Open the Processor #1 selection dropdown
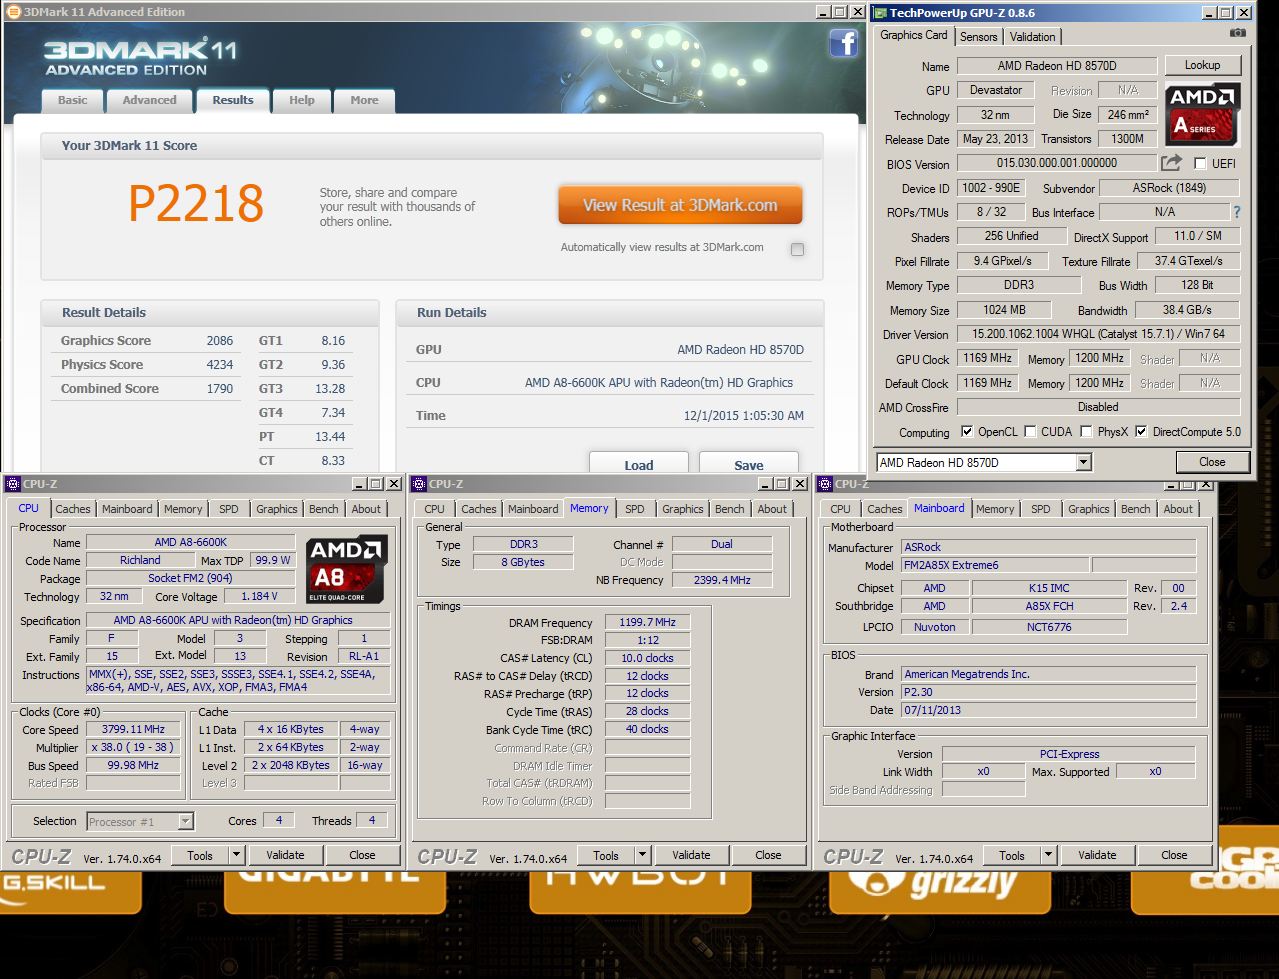This screenshot has width=1279, height=979. pyautogui.click(x=185, y=821)
